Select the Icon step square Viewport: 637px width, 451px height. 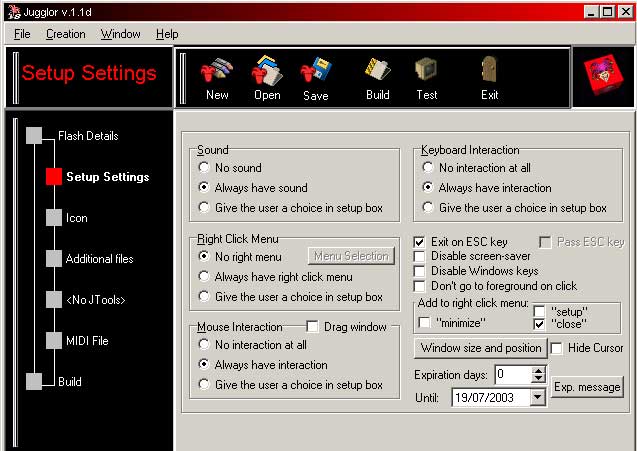pyautogui.click(x=54, y=218)
